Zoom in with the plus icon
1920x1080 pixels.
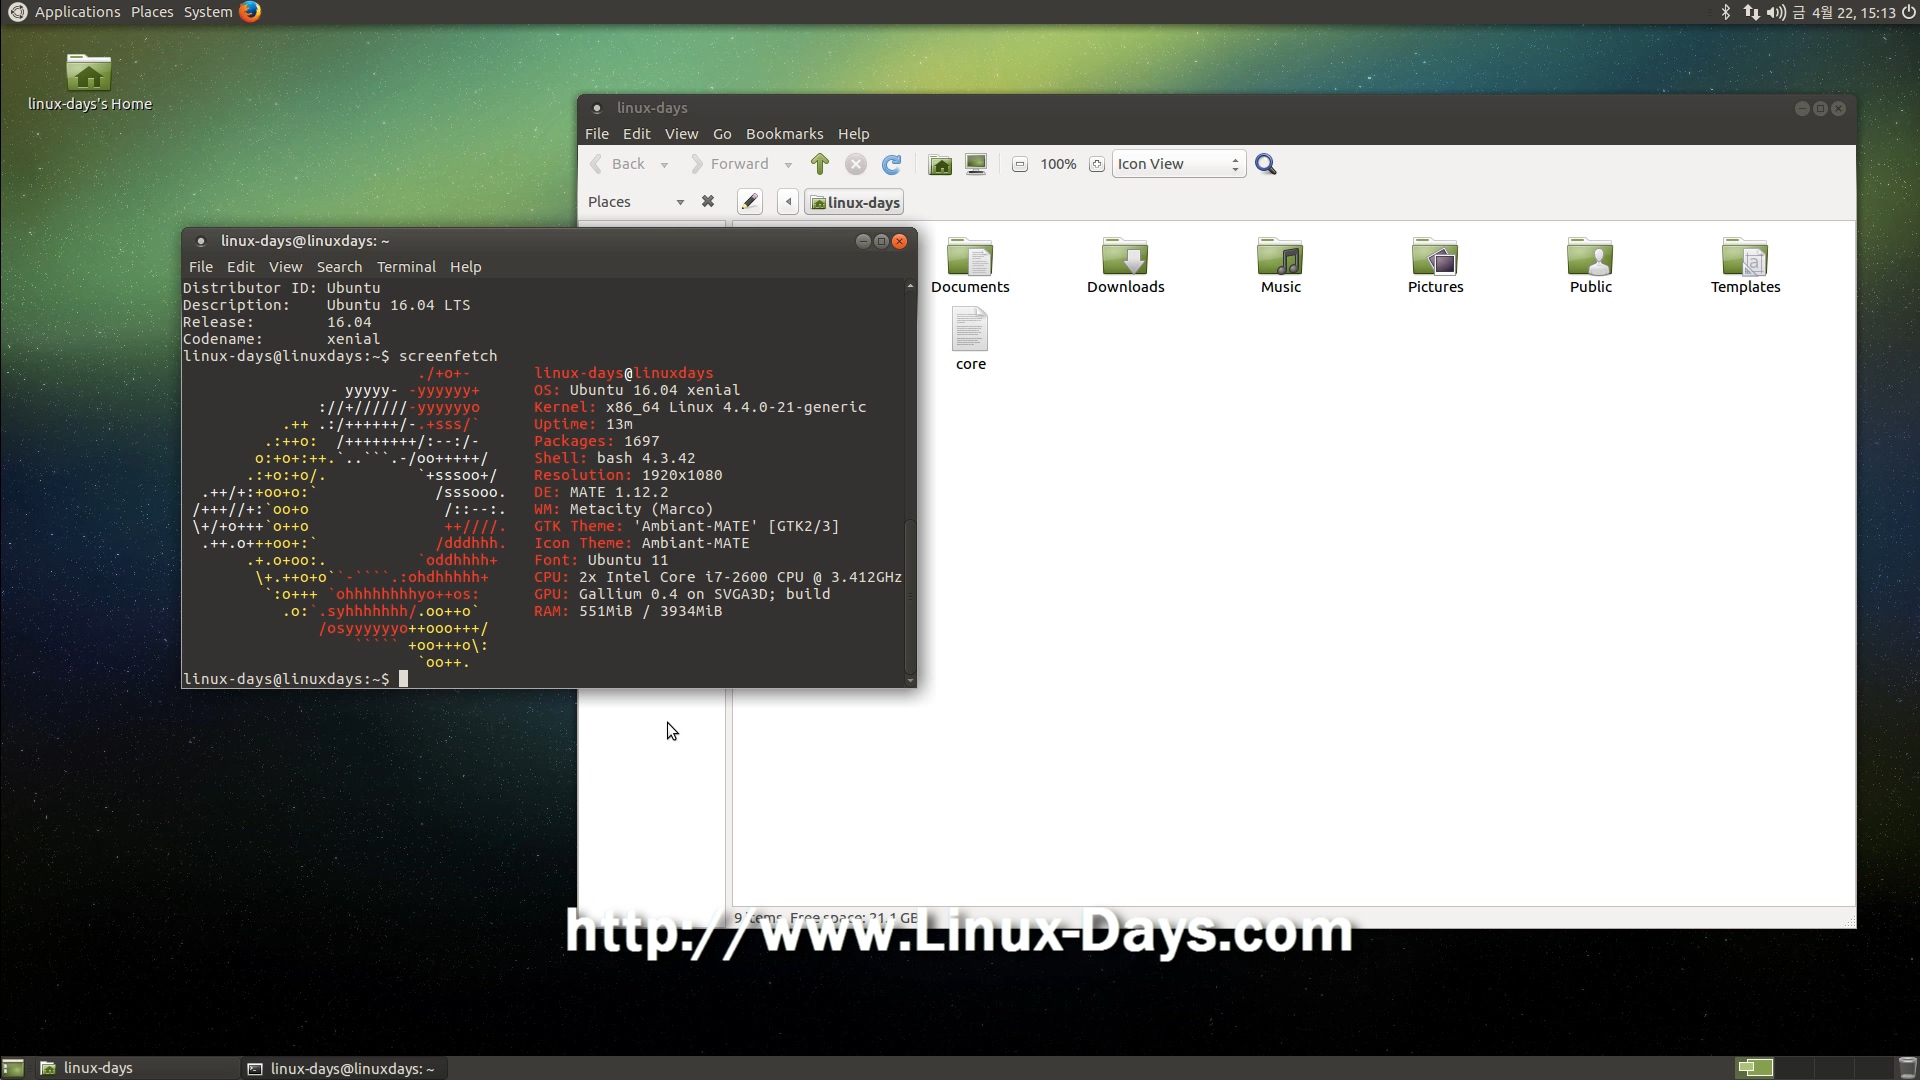(x=1097, y=164)
